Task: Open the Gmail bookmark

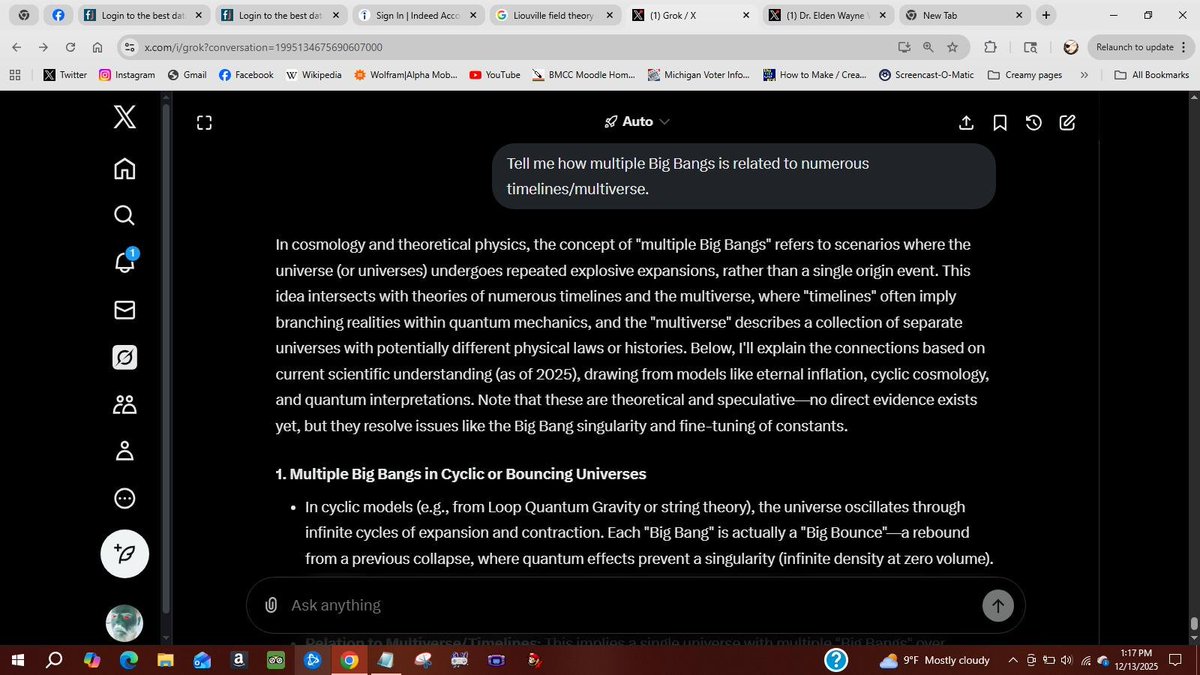Action: (187, 75)
